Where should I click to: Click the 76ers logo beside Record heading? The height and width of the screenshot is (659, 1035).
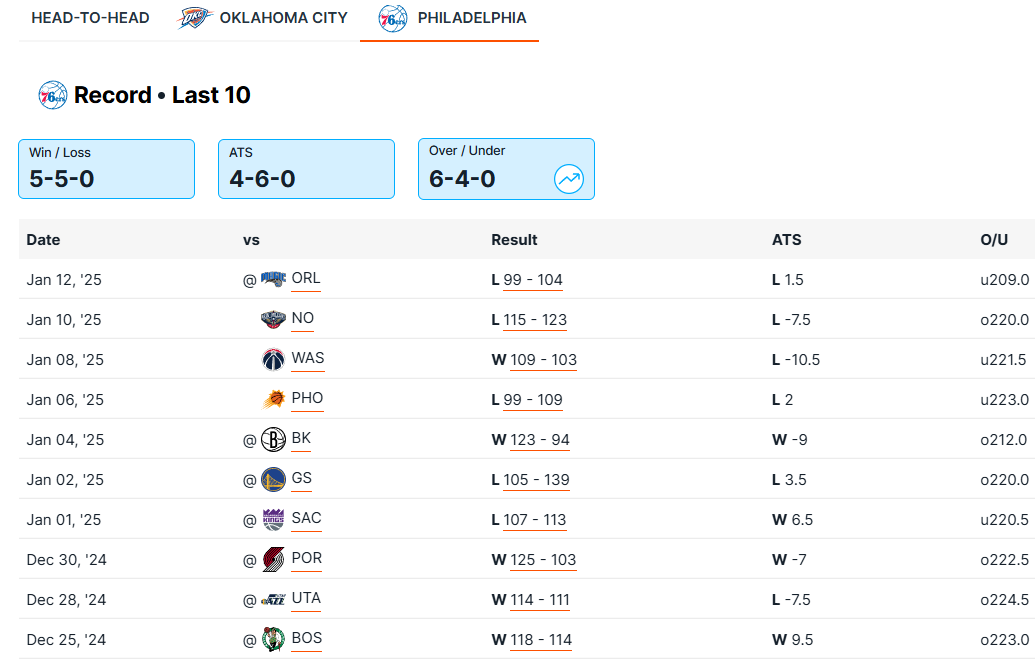(52, 95)
